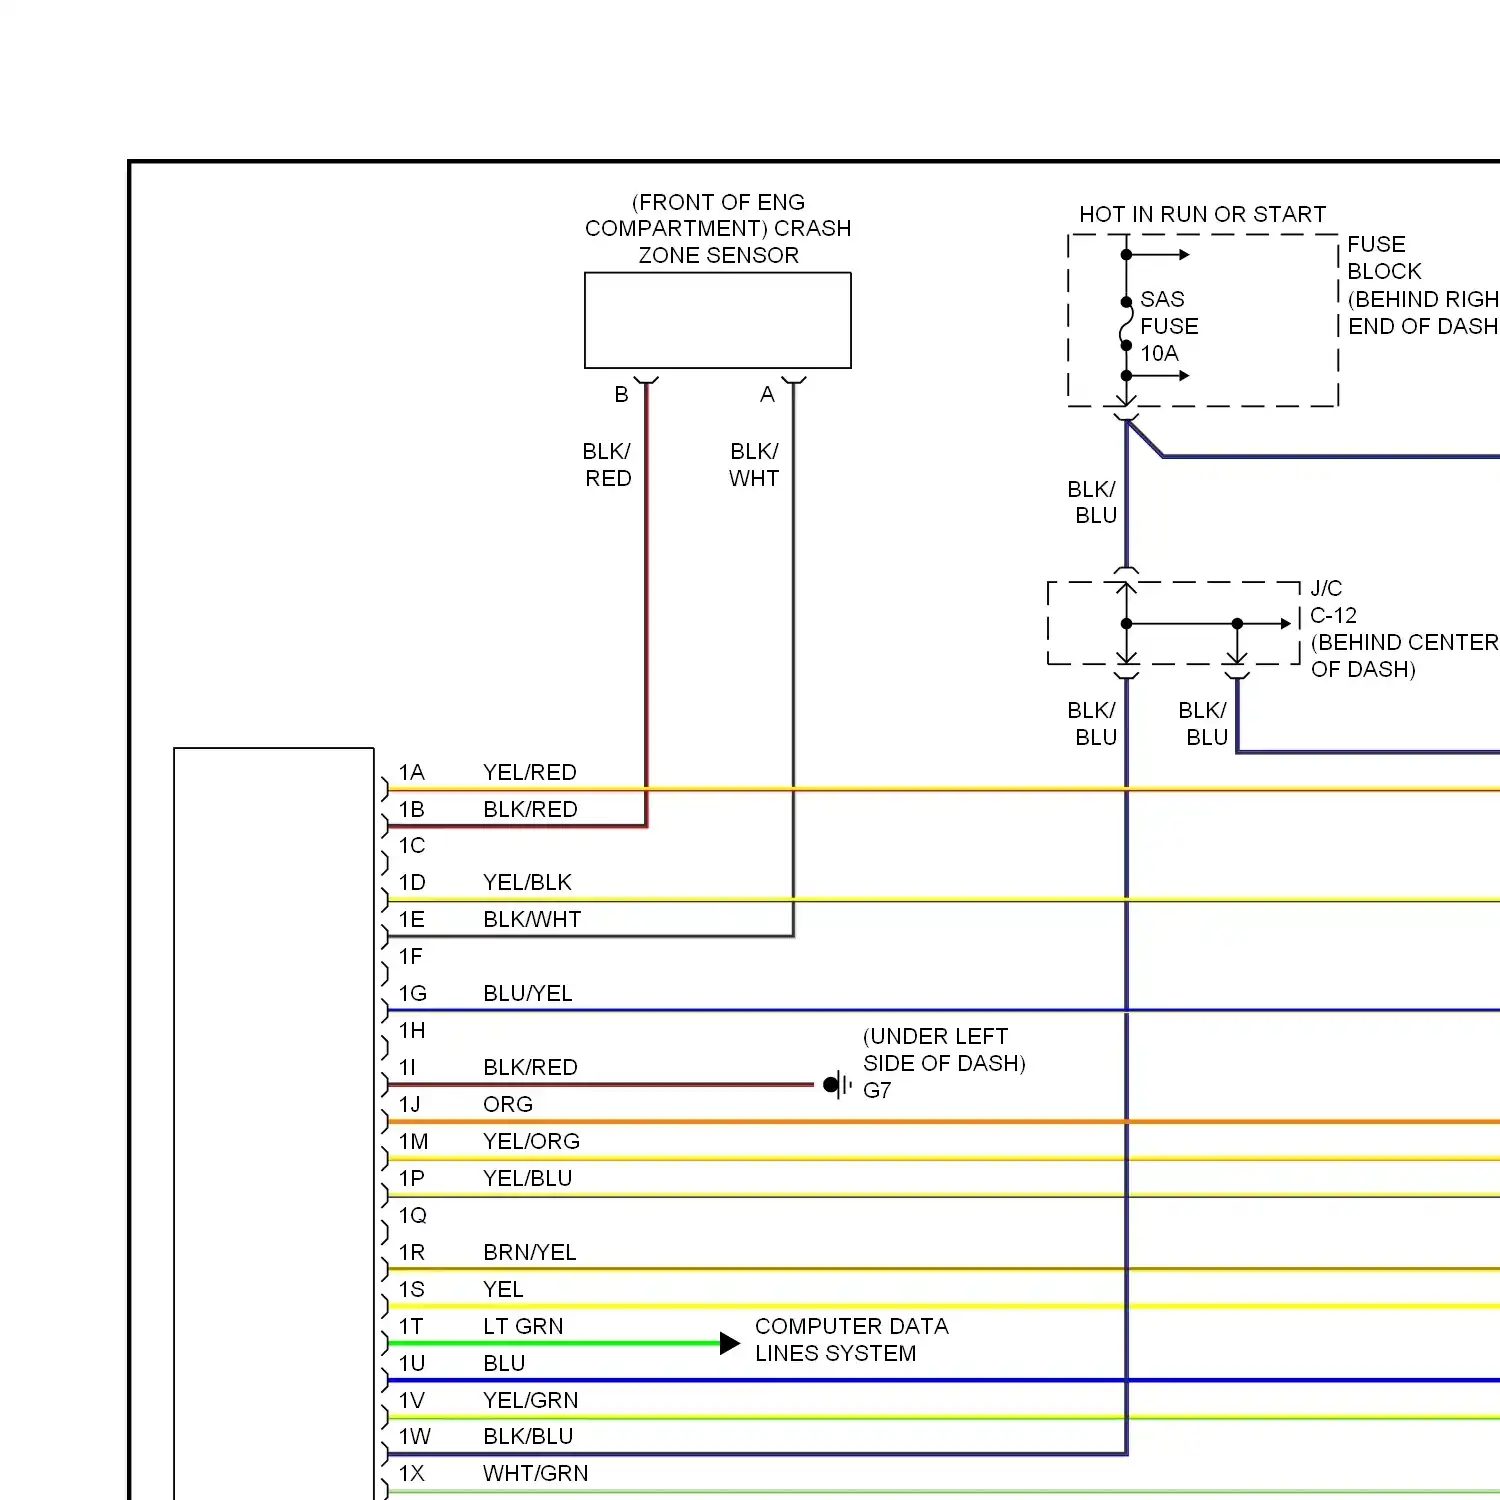Click the 'FUSE BLOCK' label
The image size is (1500, 1500).
click(1384, 258)
